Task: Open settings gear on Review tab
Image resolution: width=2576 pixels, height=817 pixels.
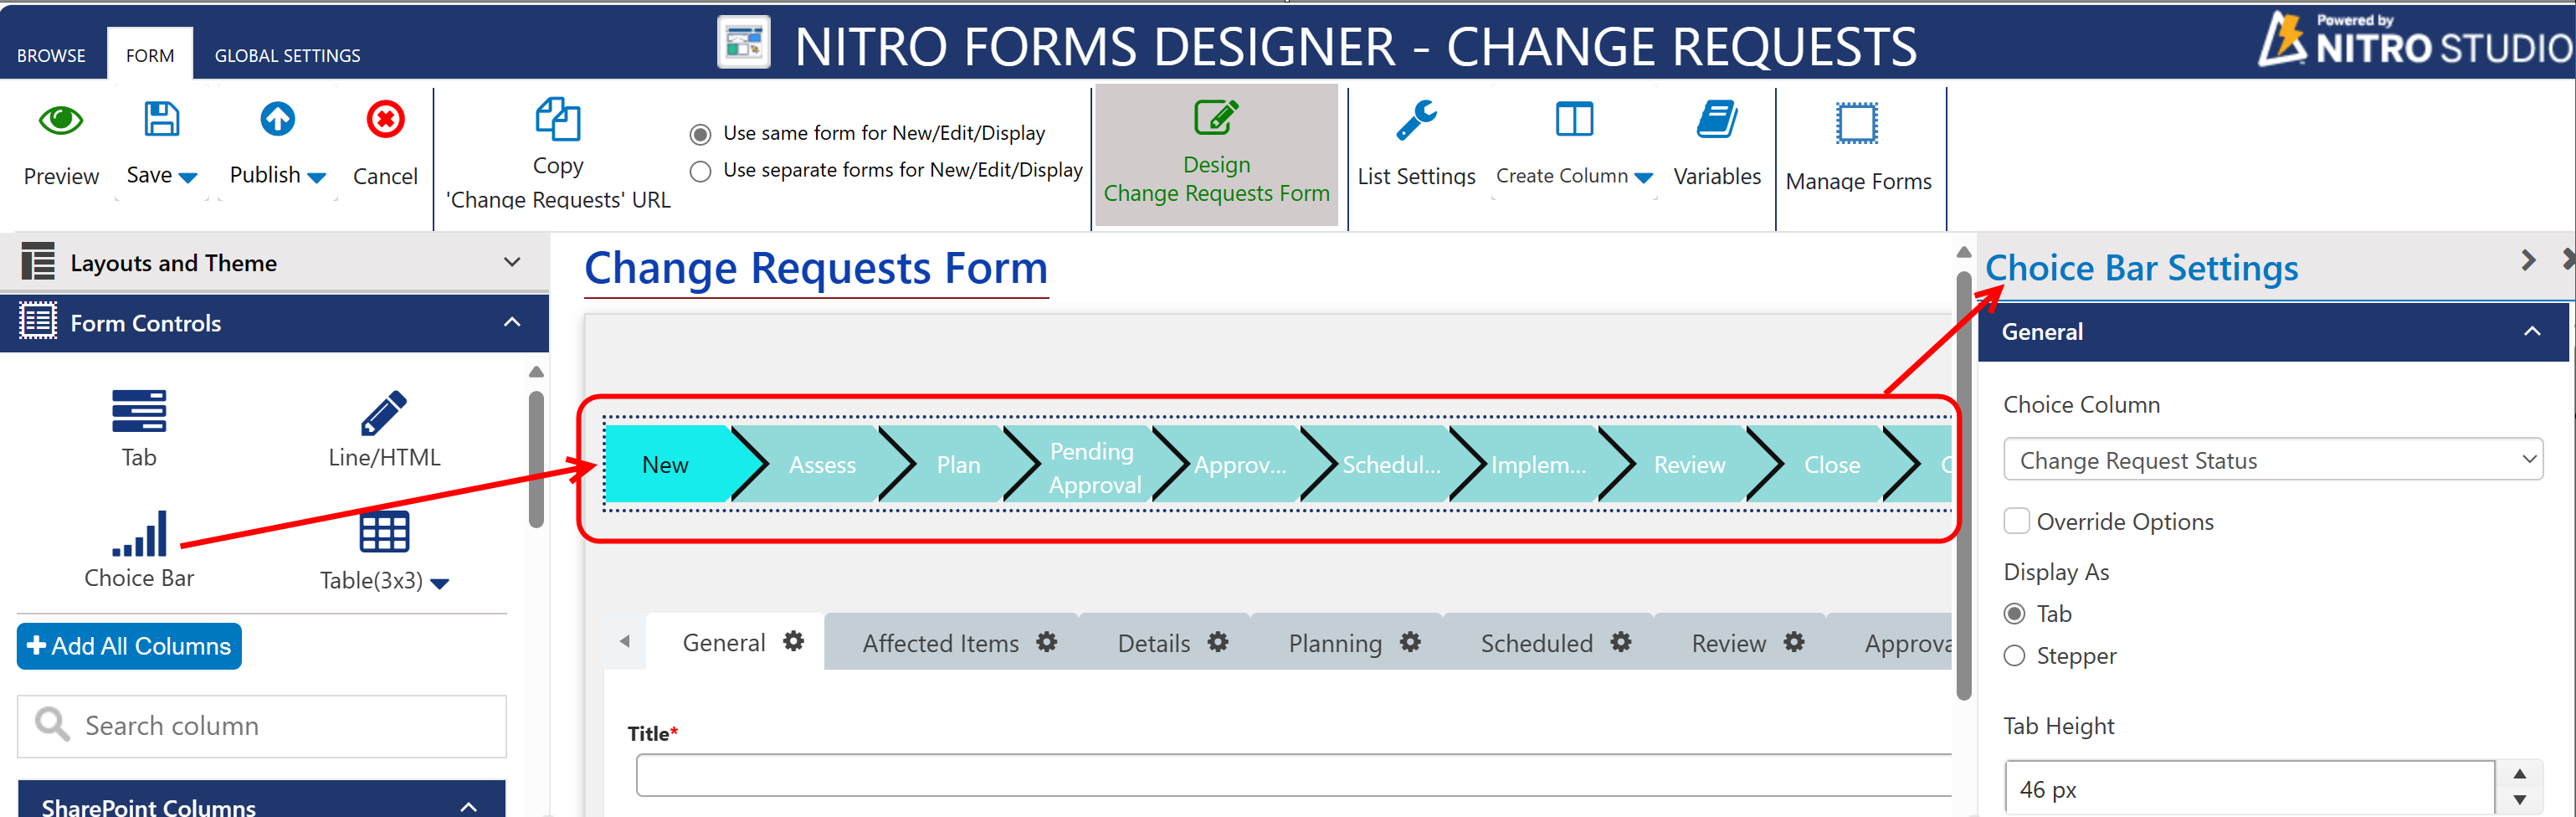Action: (x=1794, y=642)
